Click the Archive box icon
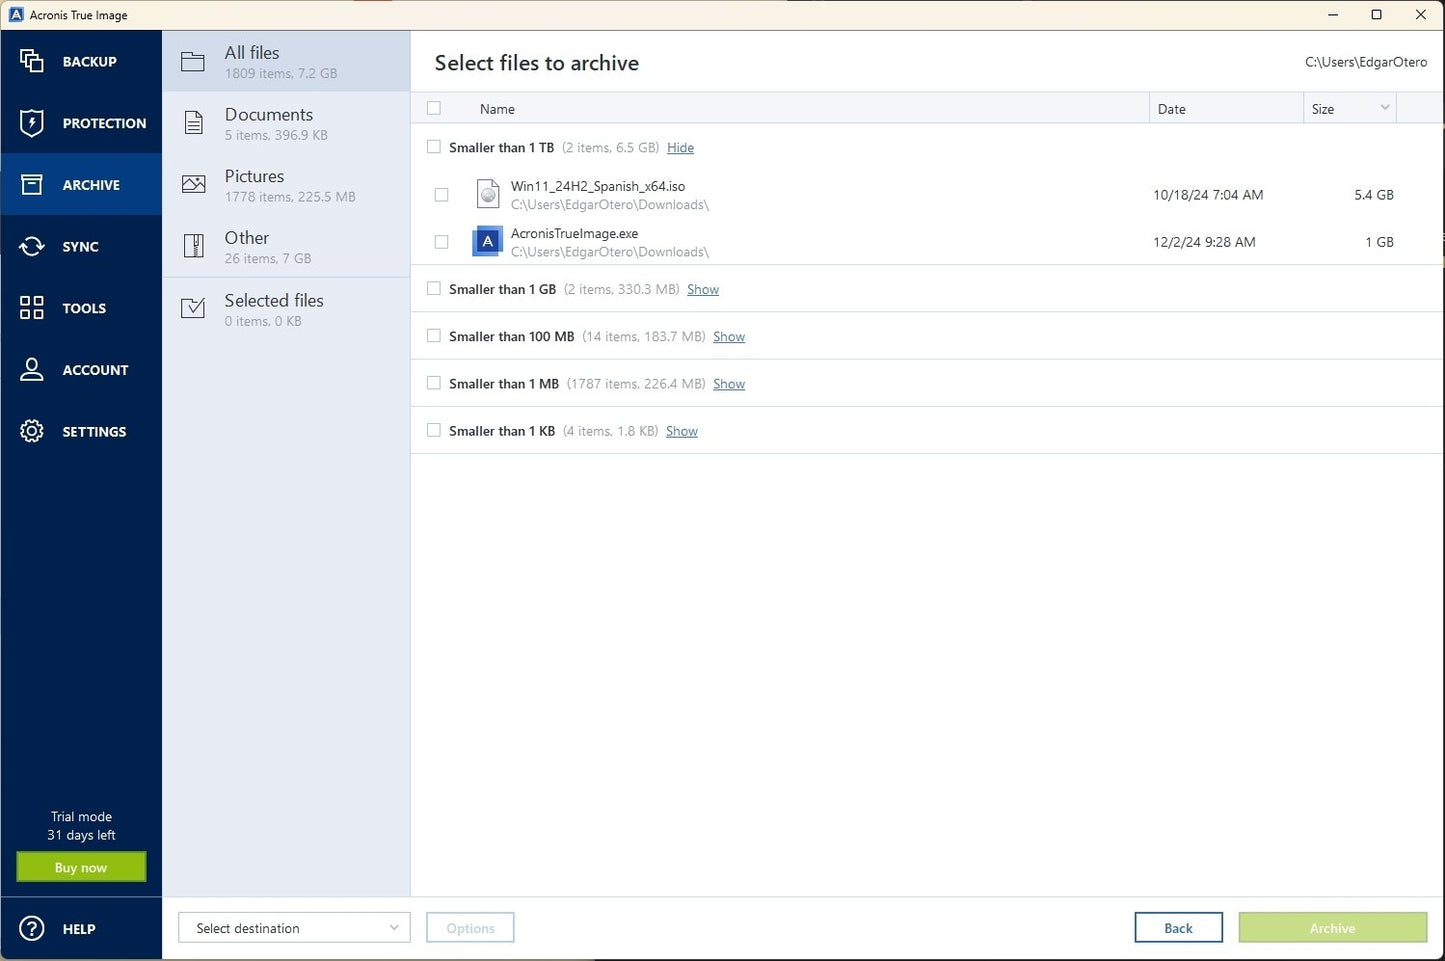 click(32, 185)
